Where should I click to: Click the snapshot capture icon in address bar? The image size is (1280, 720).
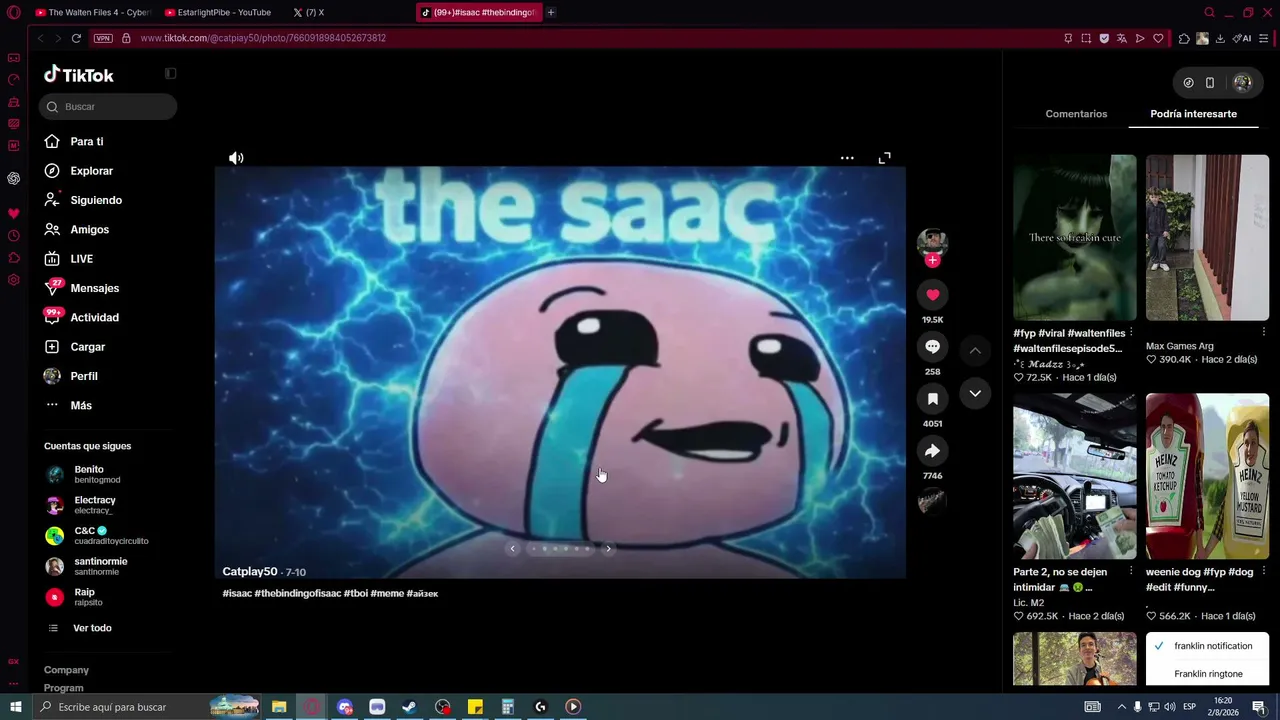1086,38
